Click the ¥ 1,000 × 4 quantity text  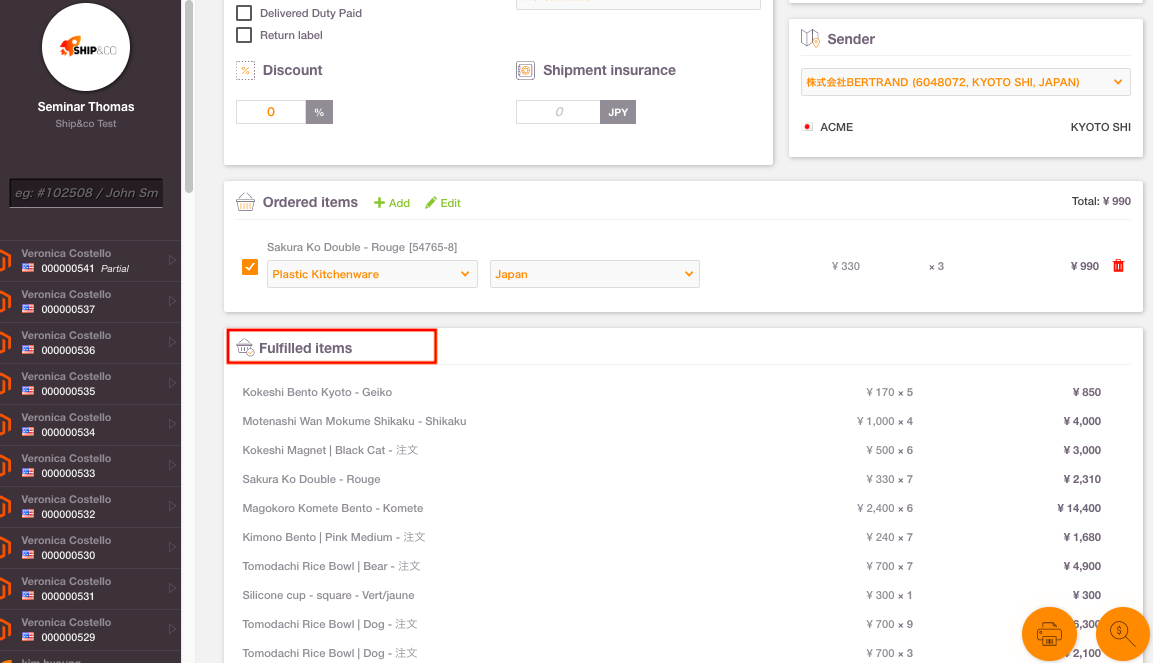pyautogui.click(x=885, y=421)
